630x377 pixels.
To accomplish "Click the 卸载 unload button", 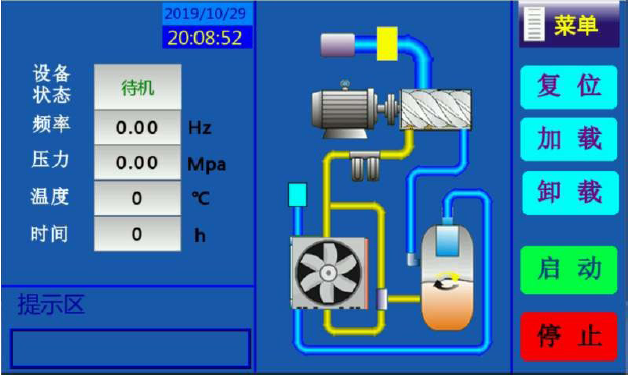I will tap(570, 193).
